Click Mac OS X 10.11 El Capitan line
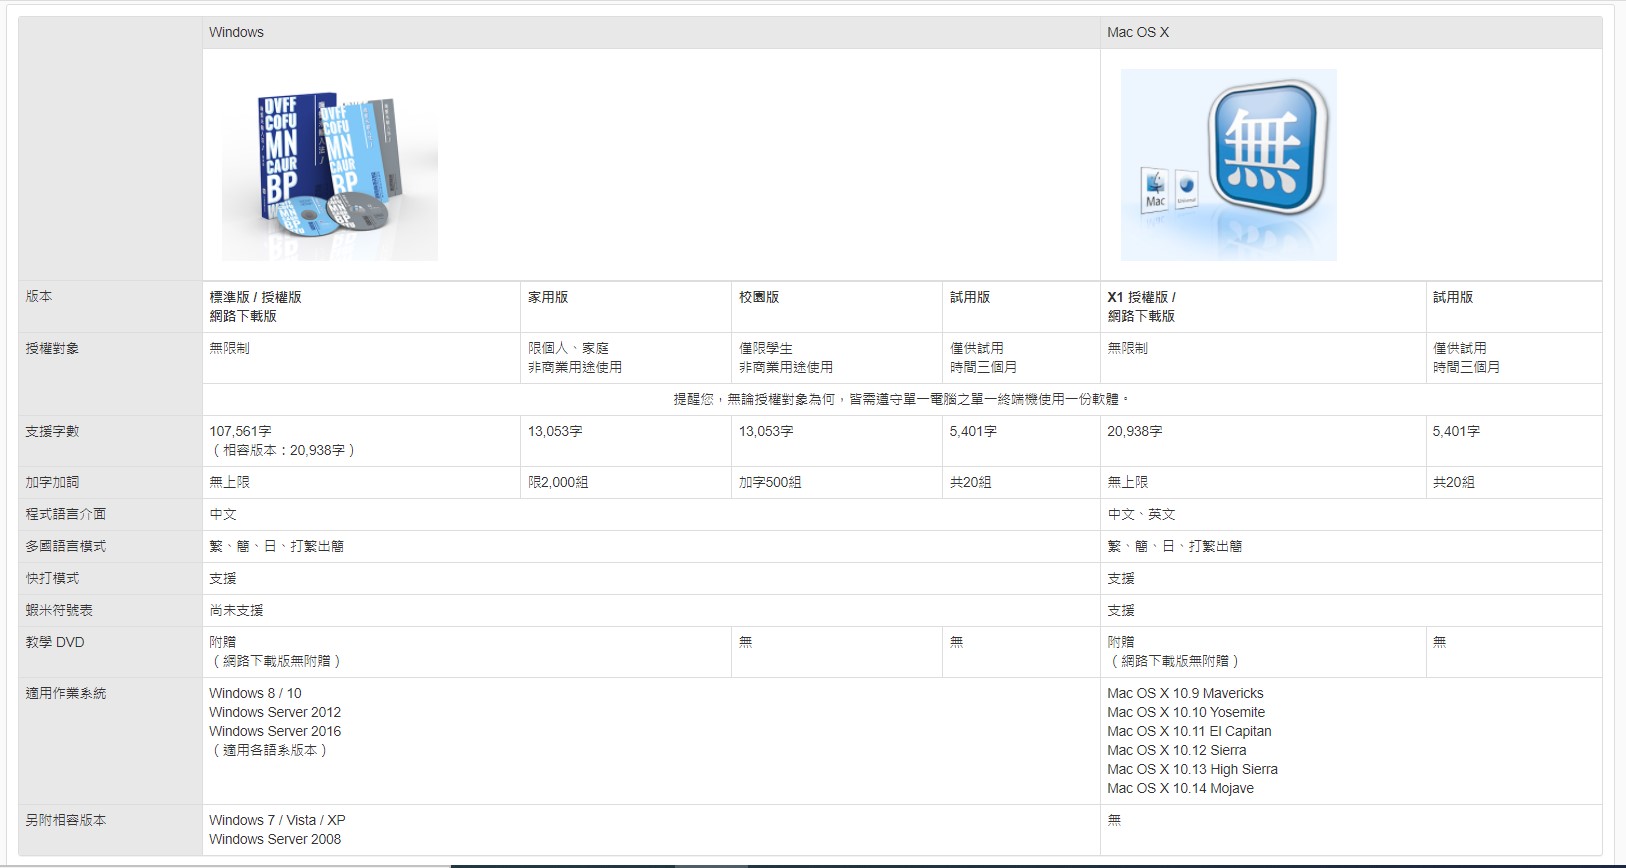 [x=1189, y=731]
